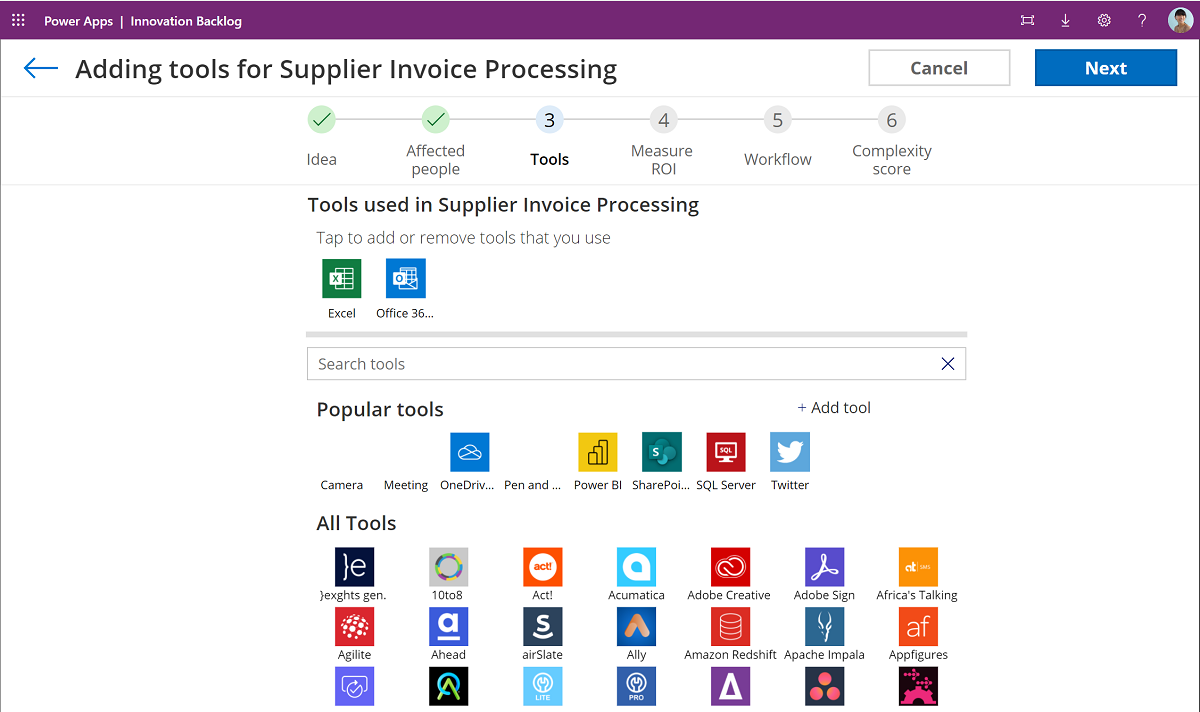Screen dimensions: 1200x712
Task: Go to step 5 Workflow
Action: pyautogui.click(x=777, y=120)
